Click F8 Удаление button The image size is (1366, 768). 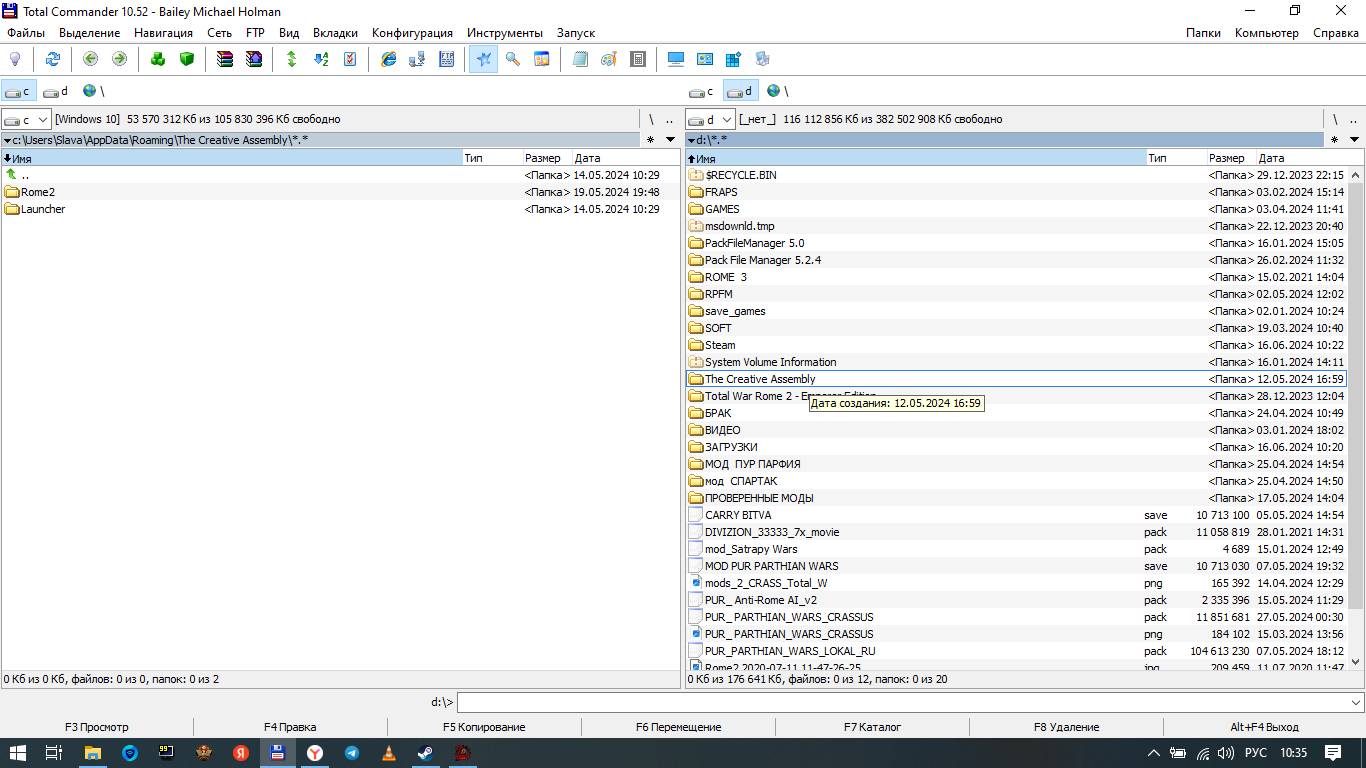pyautogui.click(x=1066, y=727)
